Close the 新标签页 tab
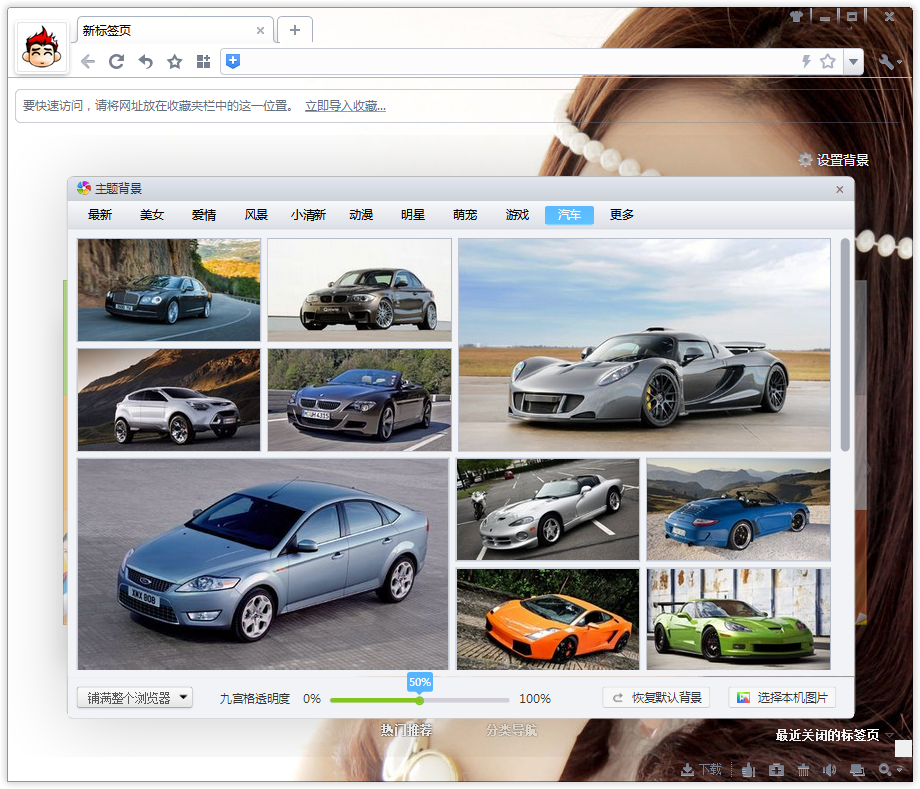The width and height of the screenshot is (920, 789). tap(261, 31)
